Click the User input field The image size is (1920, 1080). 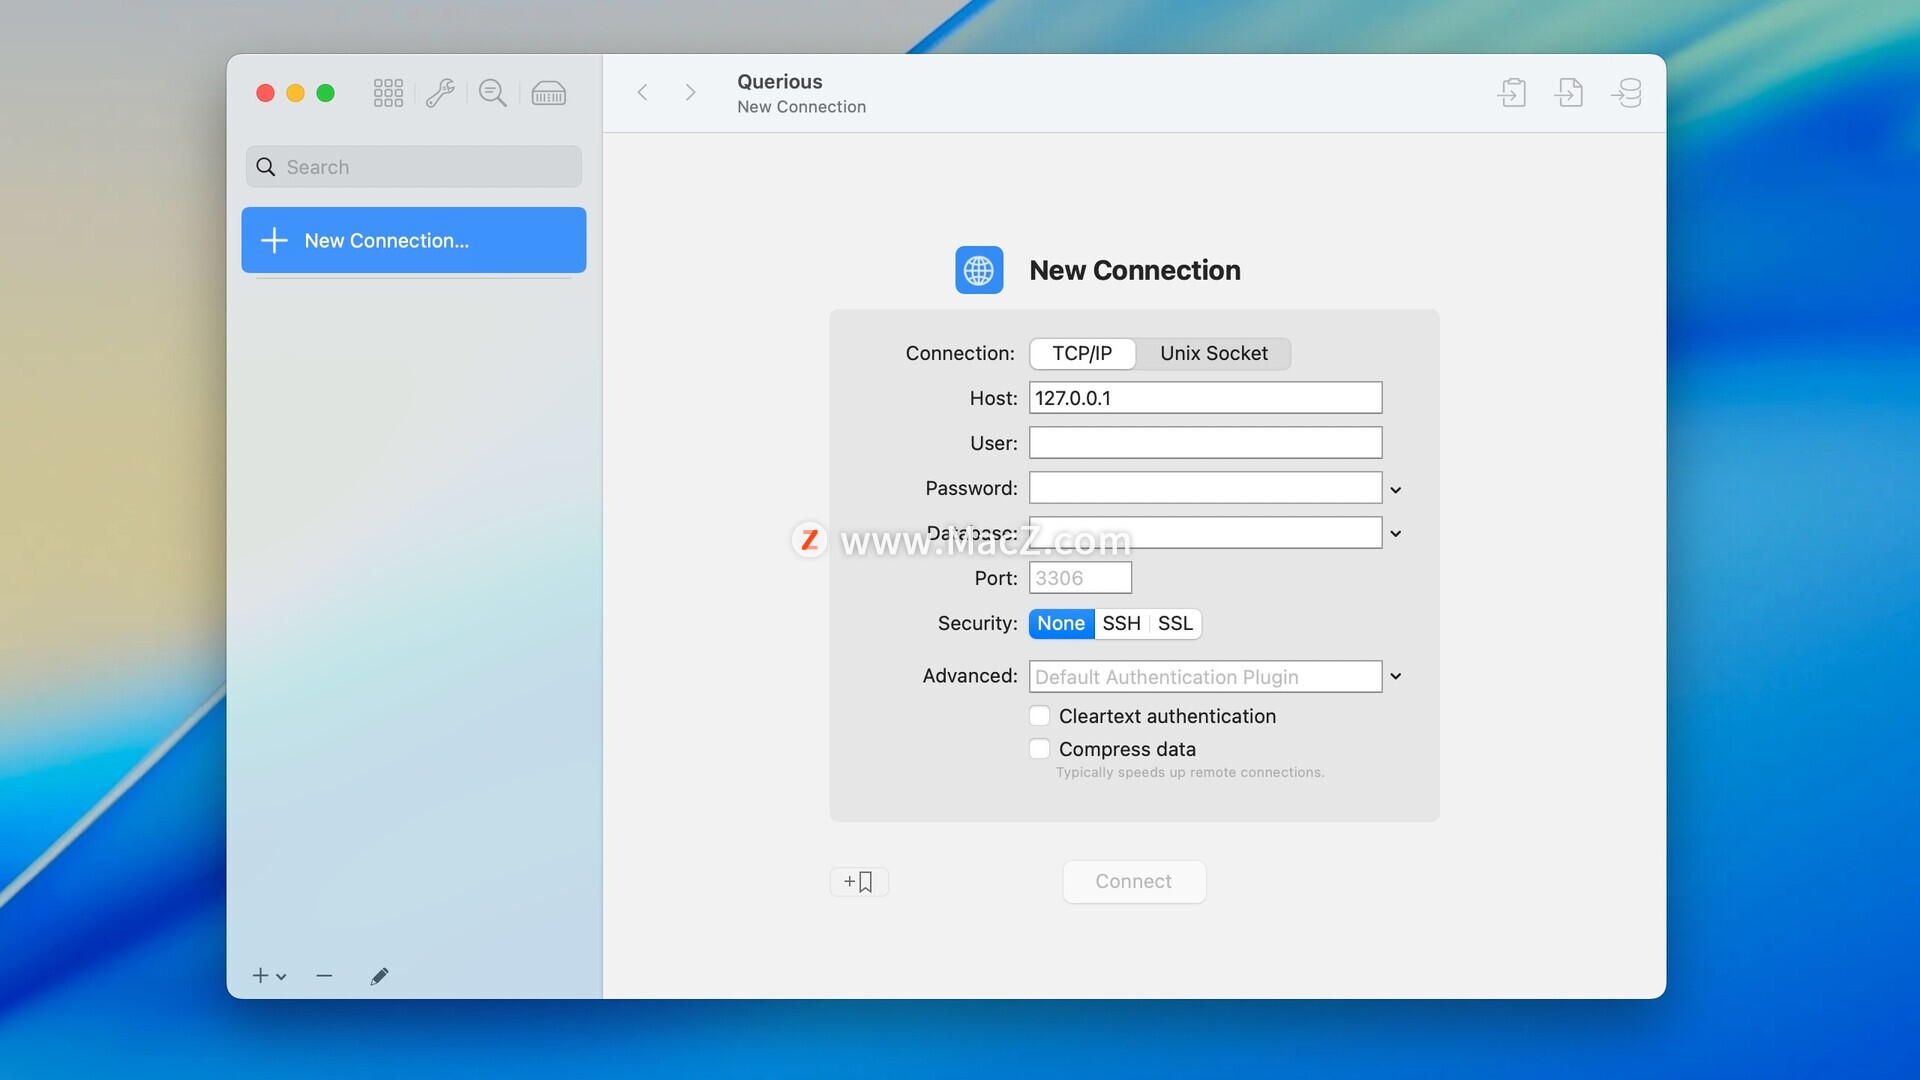pos(1205,443)
